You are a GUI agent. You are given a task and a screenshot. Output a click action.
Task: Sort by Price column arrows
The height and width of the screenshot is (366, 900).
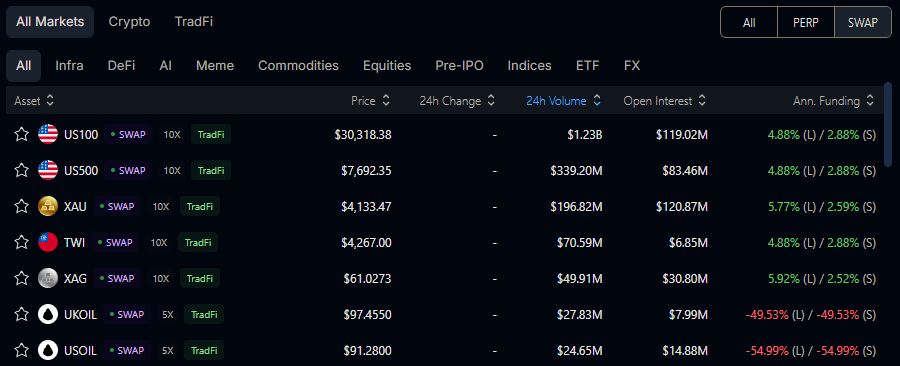coord(386,100)
